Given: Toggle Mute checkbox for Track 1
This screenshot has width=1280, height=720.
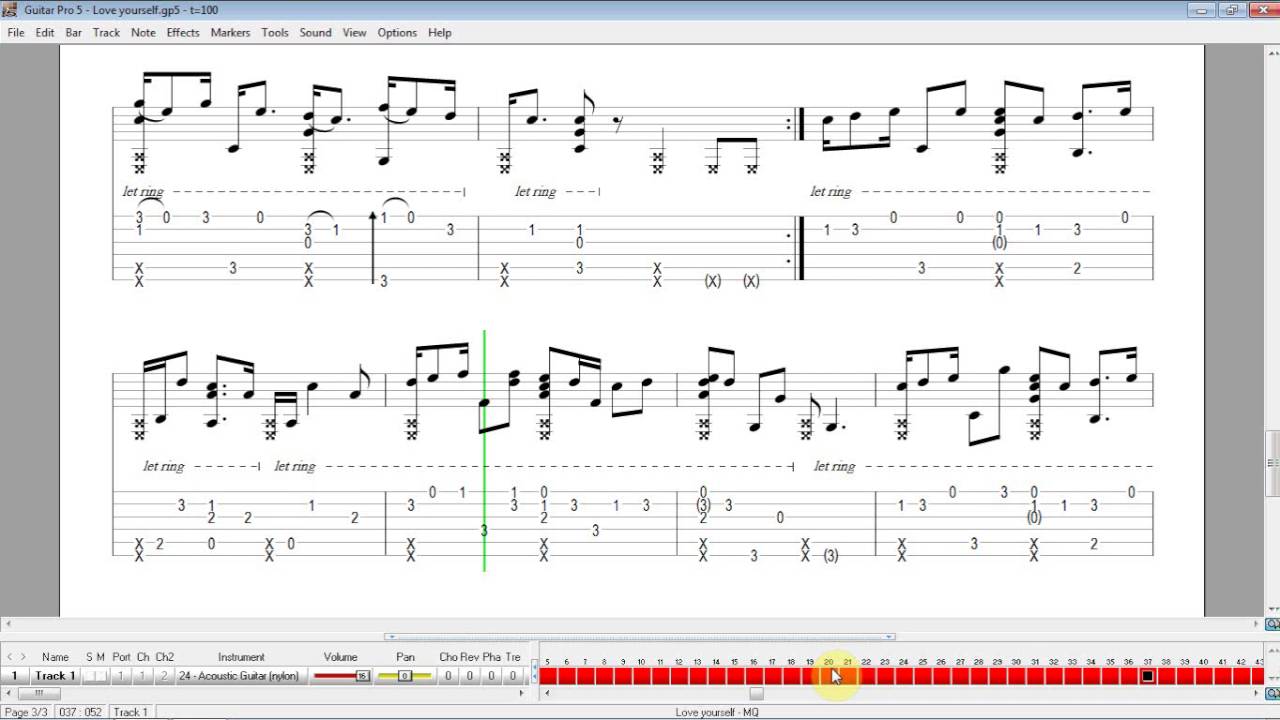Looking at the screenshot, I should click(x=101, y=676).
